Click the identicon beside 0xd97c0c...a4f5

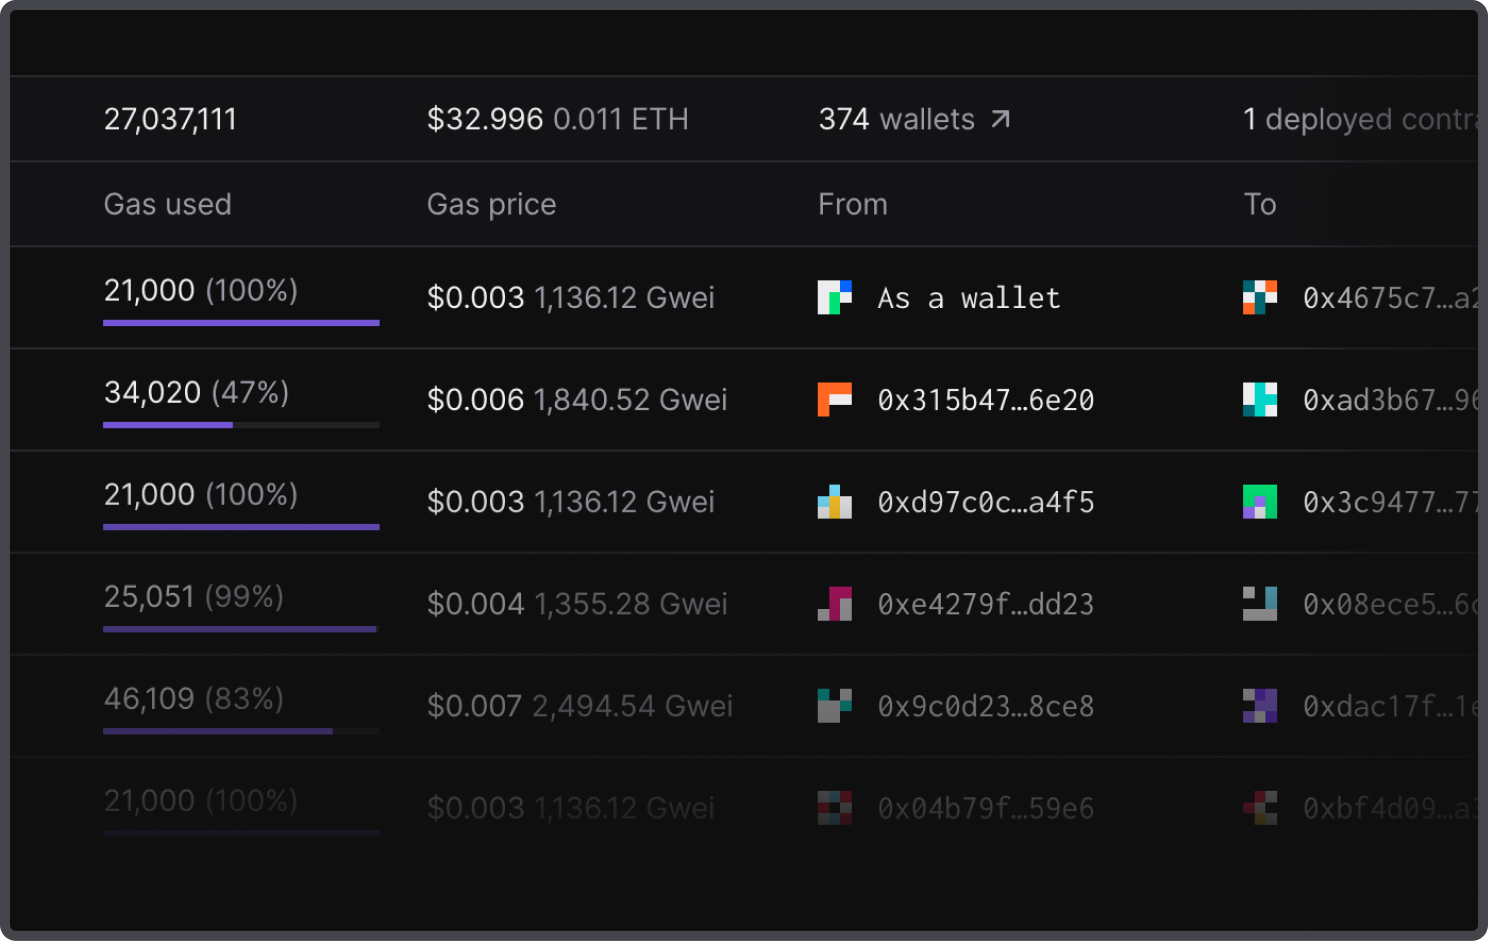coord(834,502)
